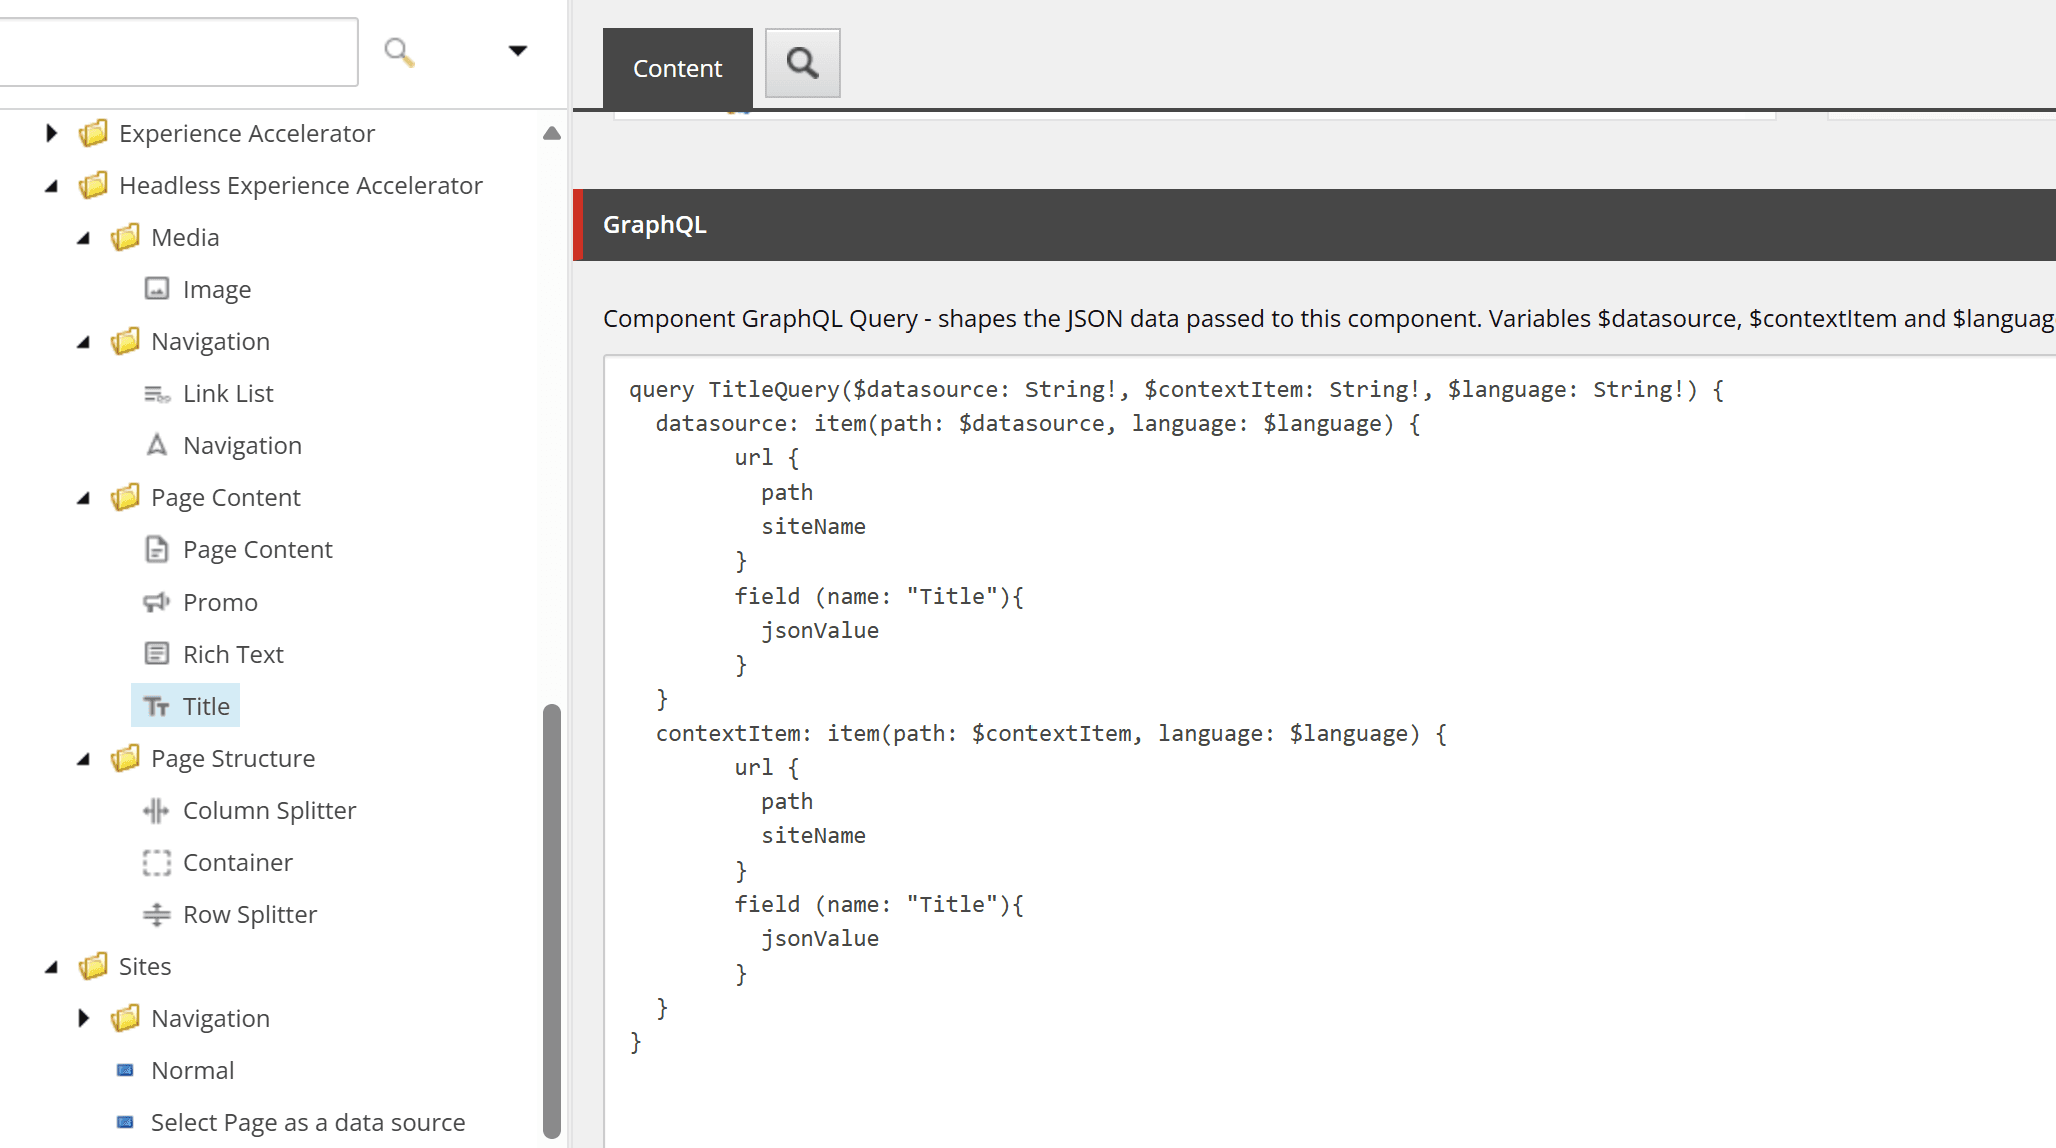Screen dimensions: 2056x1148
Task: Select the Navigation rendering below Link List
Action: 242,445
